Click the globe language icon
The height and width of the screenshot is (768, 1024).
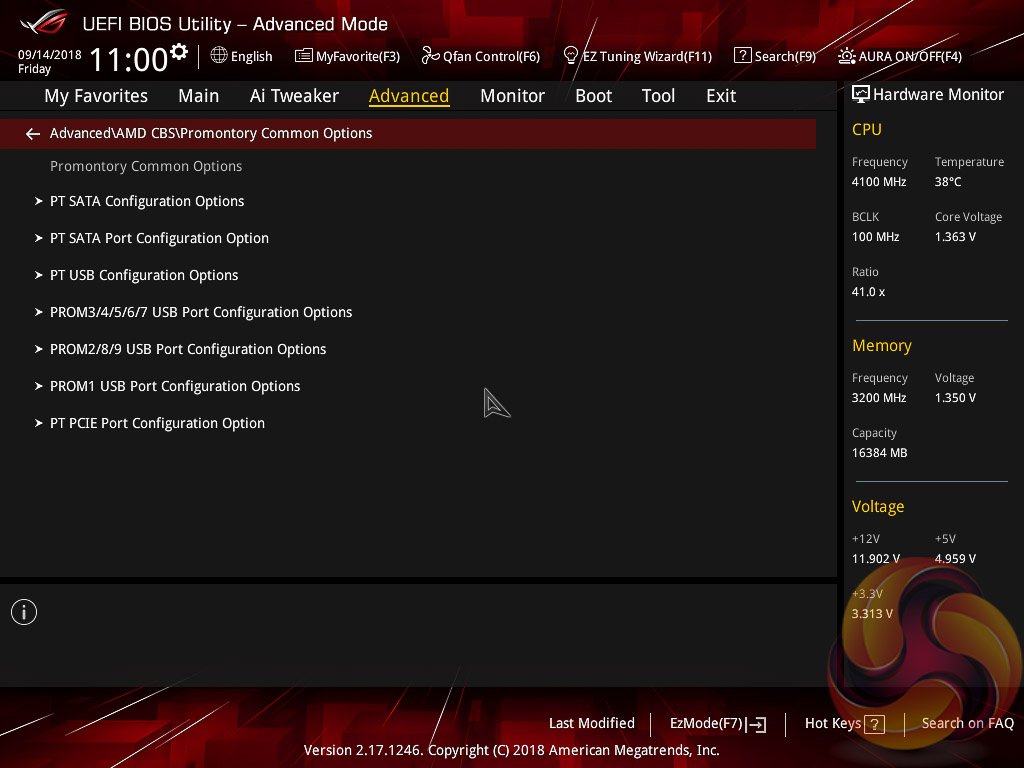click(219, 56)
